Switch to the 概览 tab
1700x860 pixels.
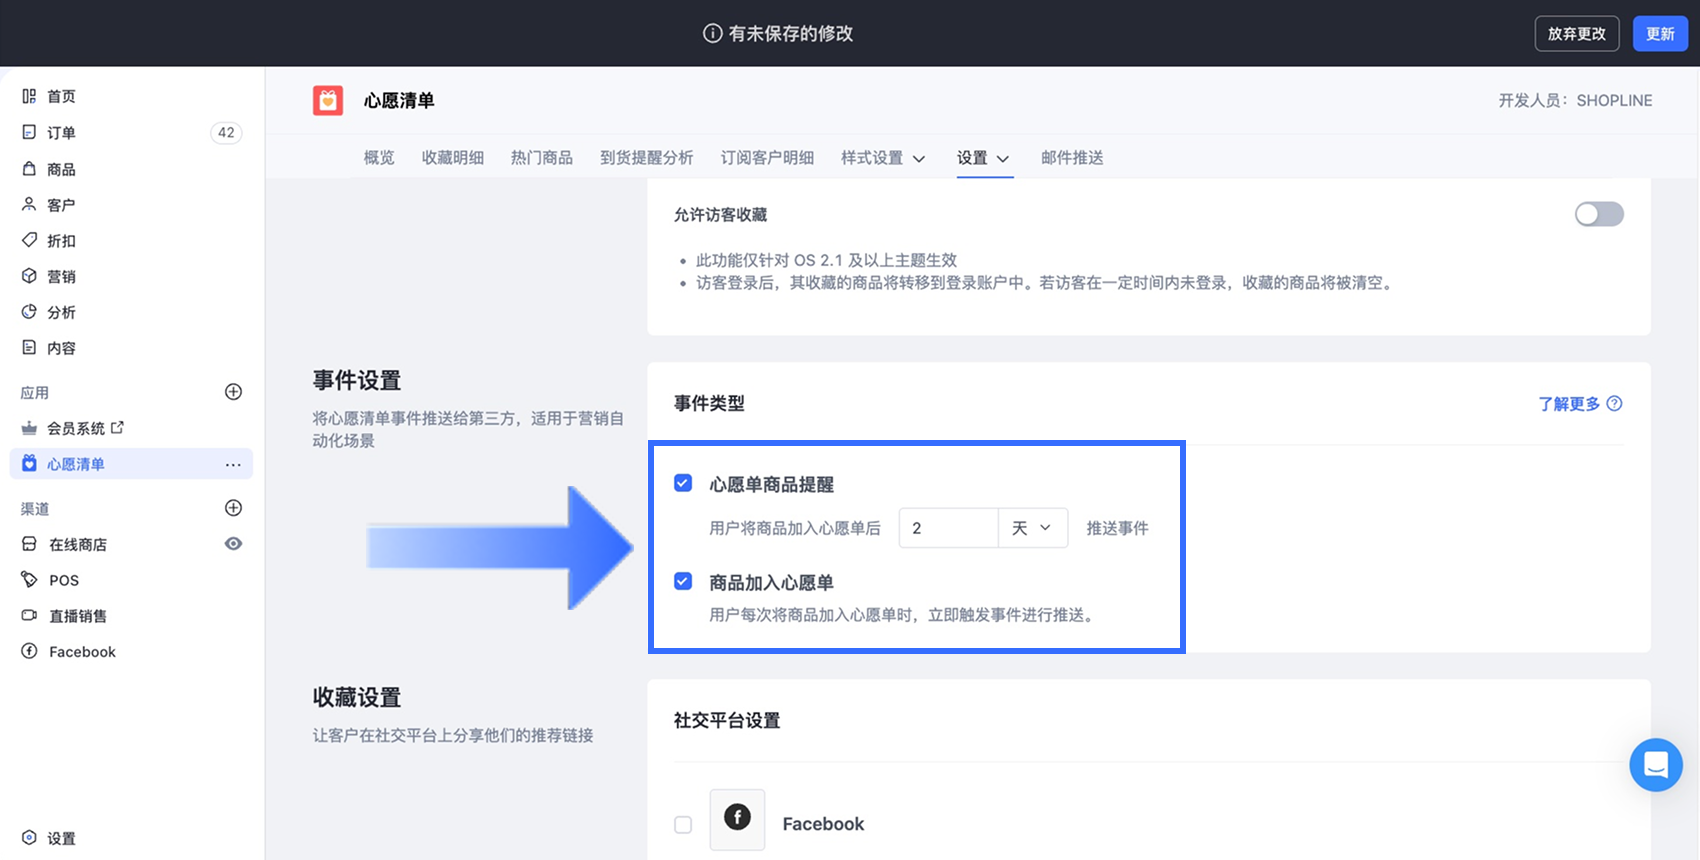[379, 158]
